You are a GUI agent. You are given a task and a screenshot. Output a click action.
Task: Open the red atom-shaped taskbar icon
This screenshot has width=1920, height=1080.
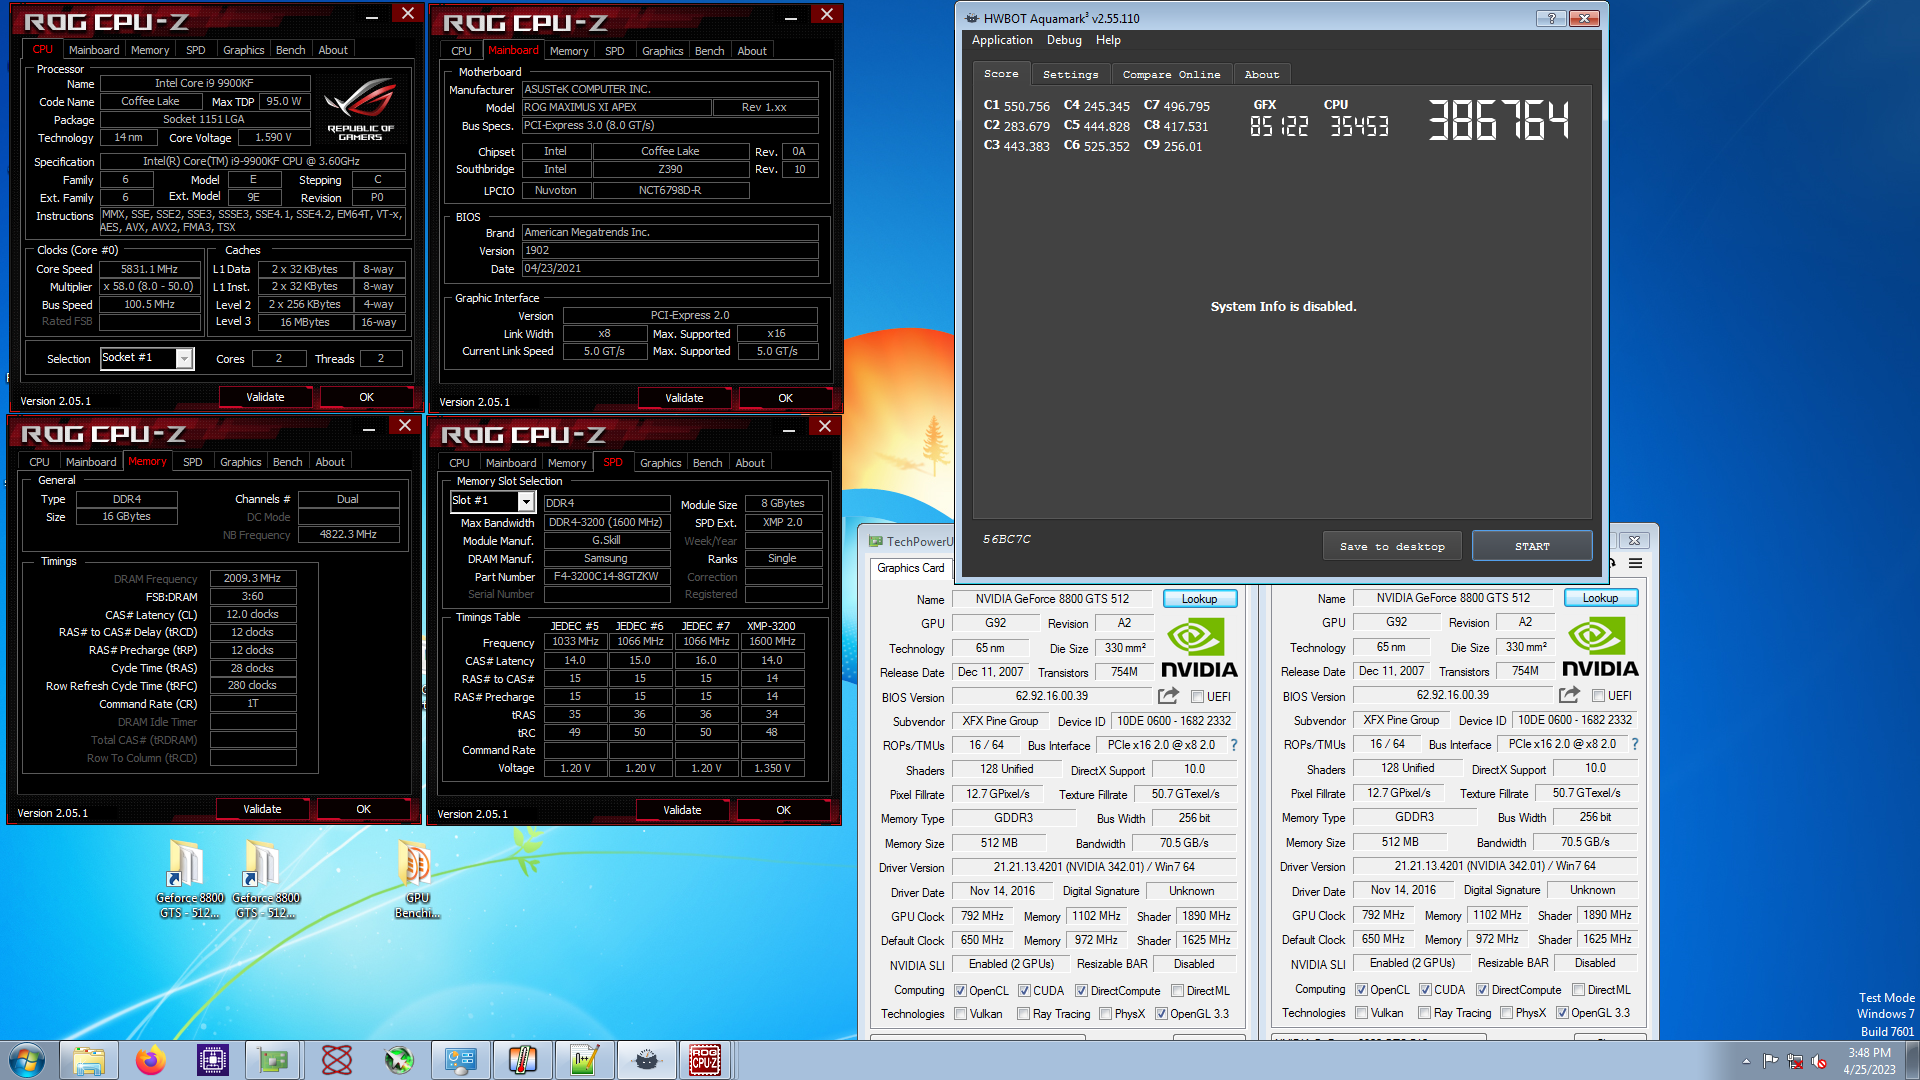click(337, 1060)
